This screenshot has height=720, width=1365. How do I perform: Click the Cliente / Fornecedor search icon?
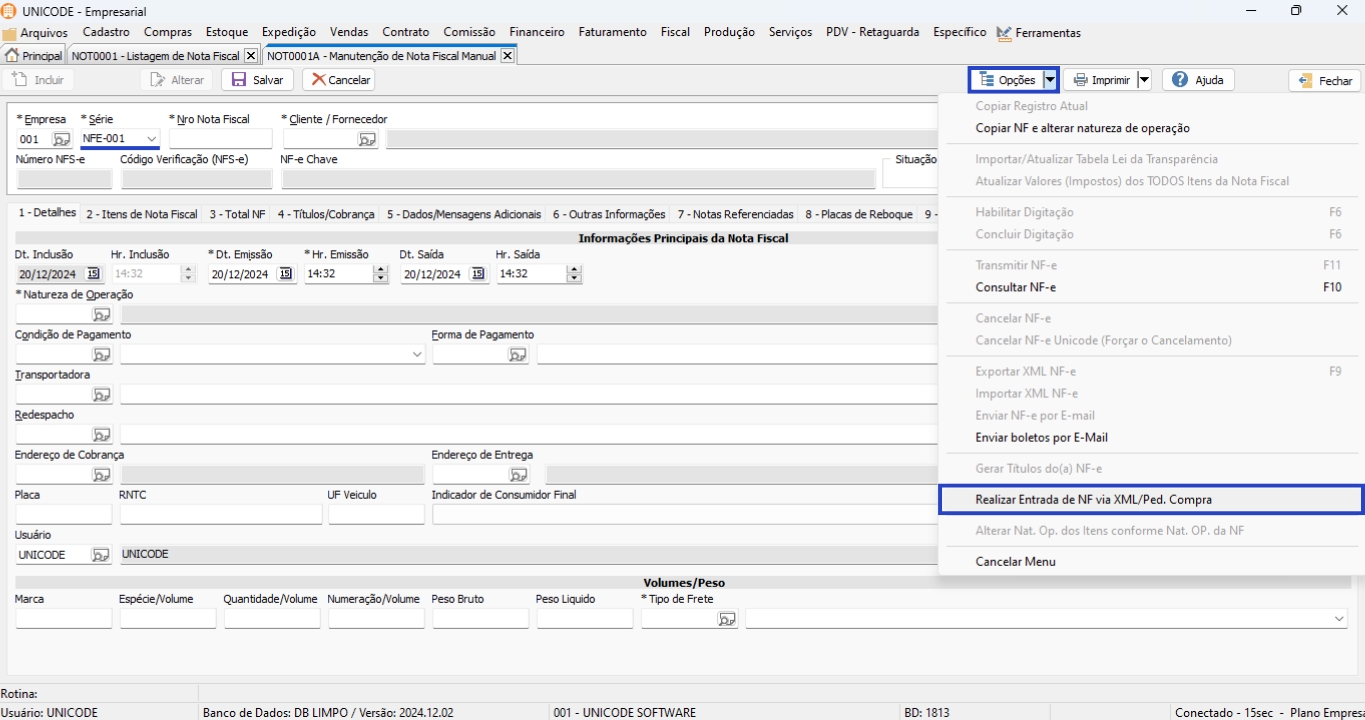(367, 139)
